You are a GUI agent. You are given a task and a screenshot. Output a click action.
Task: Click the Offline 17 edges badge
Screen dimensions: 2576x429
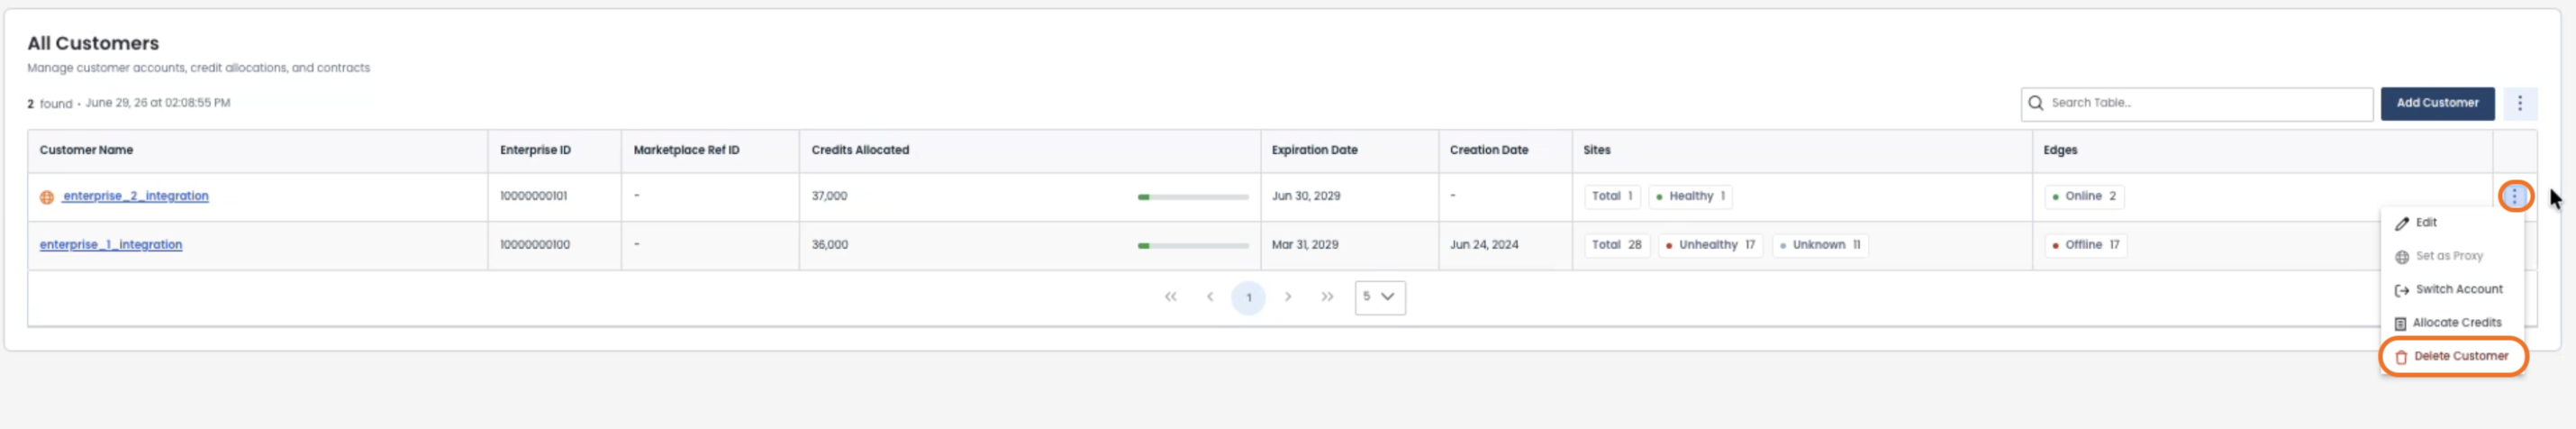pos(2085,245)
